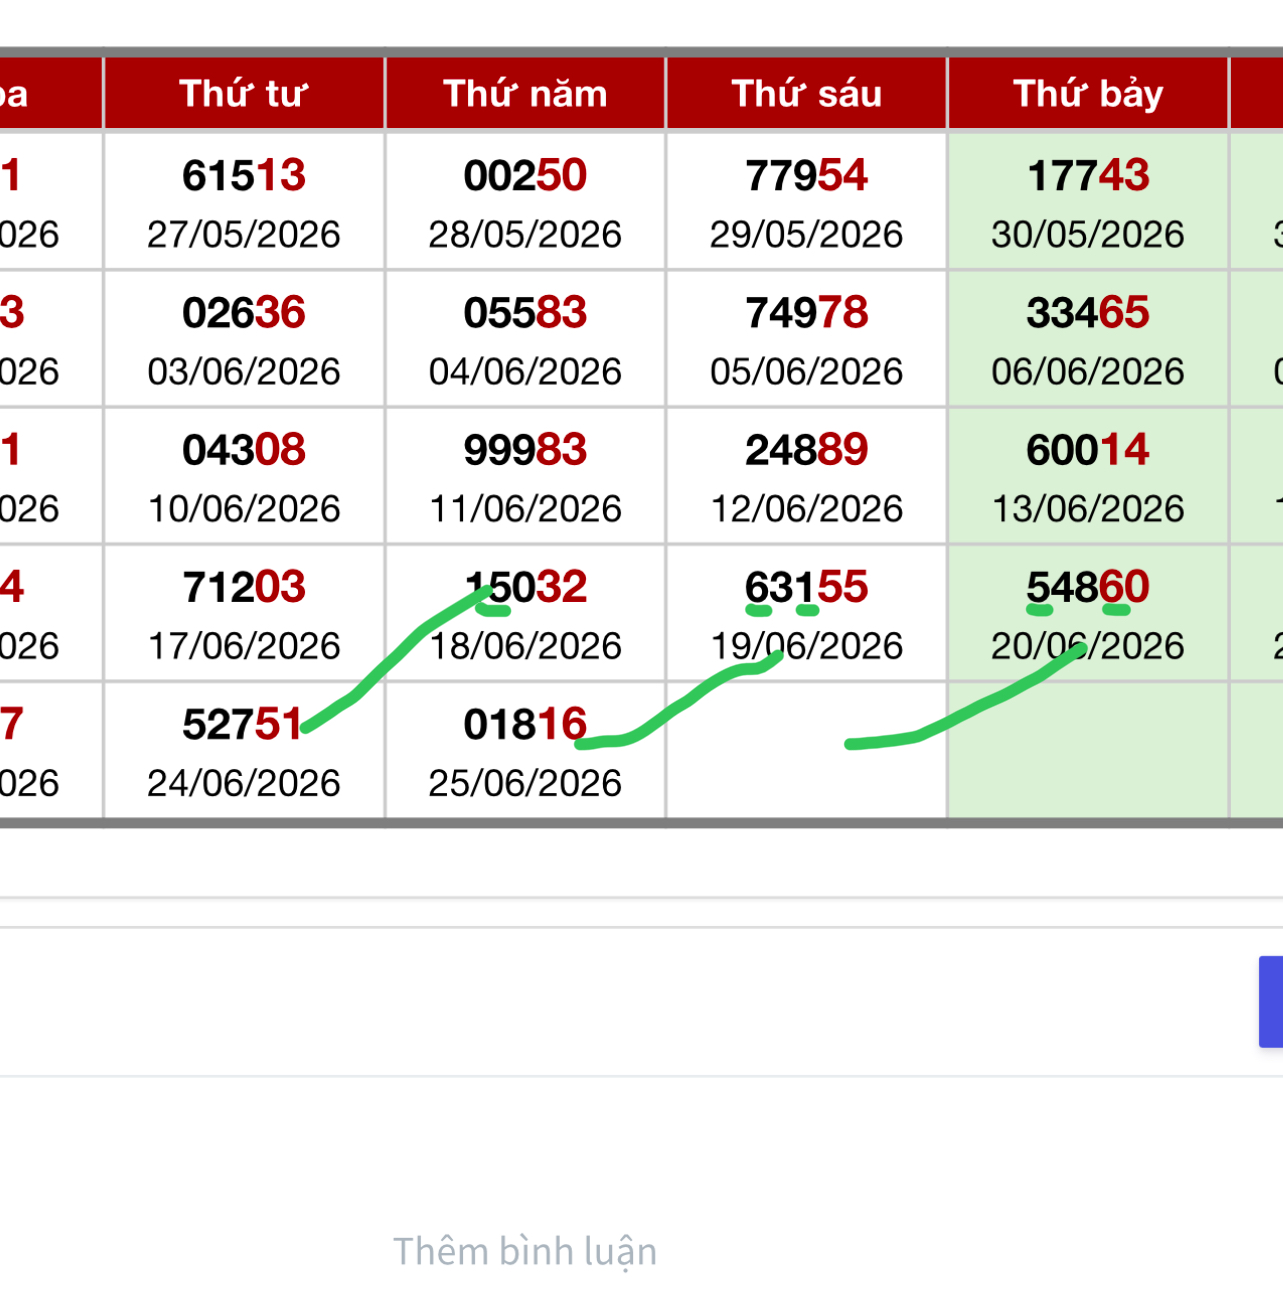Click the result number 24889
Screen dimensions: 1283x1312
tap(807, 450)
